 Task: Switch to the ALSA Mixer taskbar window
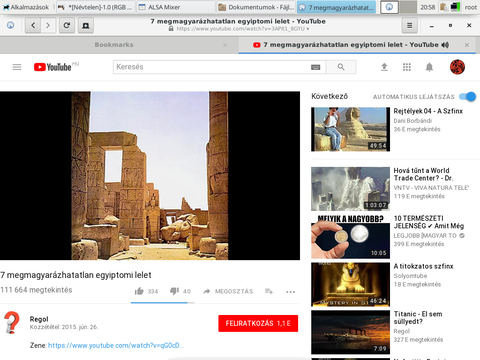[x=176, y=7]
